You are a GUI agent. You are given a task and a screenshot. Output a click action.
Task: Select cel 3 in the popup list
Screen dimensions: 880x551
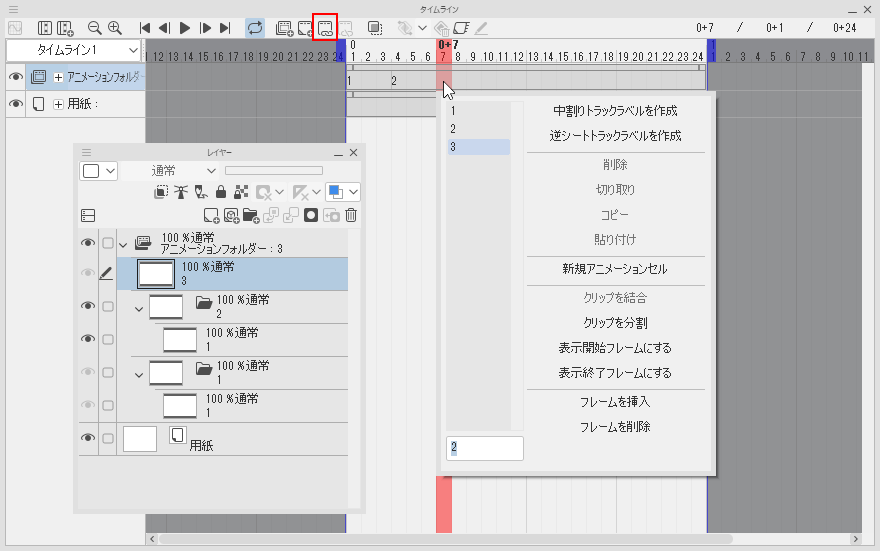478,147
